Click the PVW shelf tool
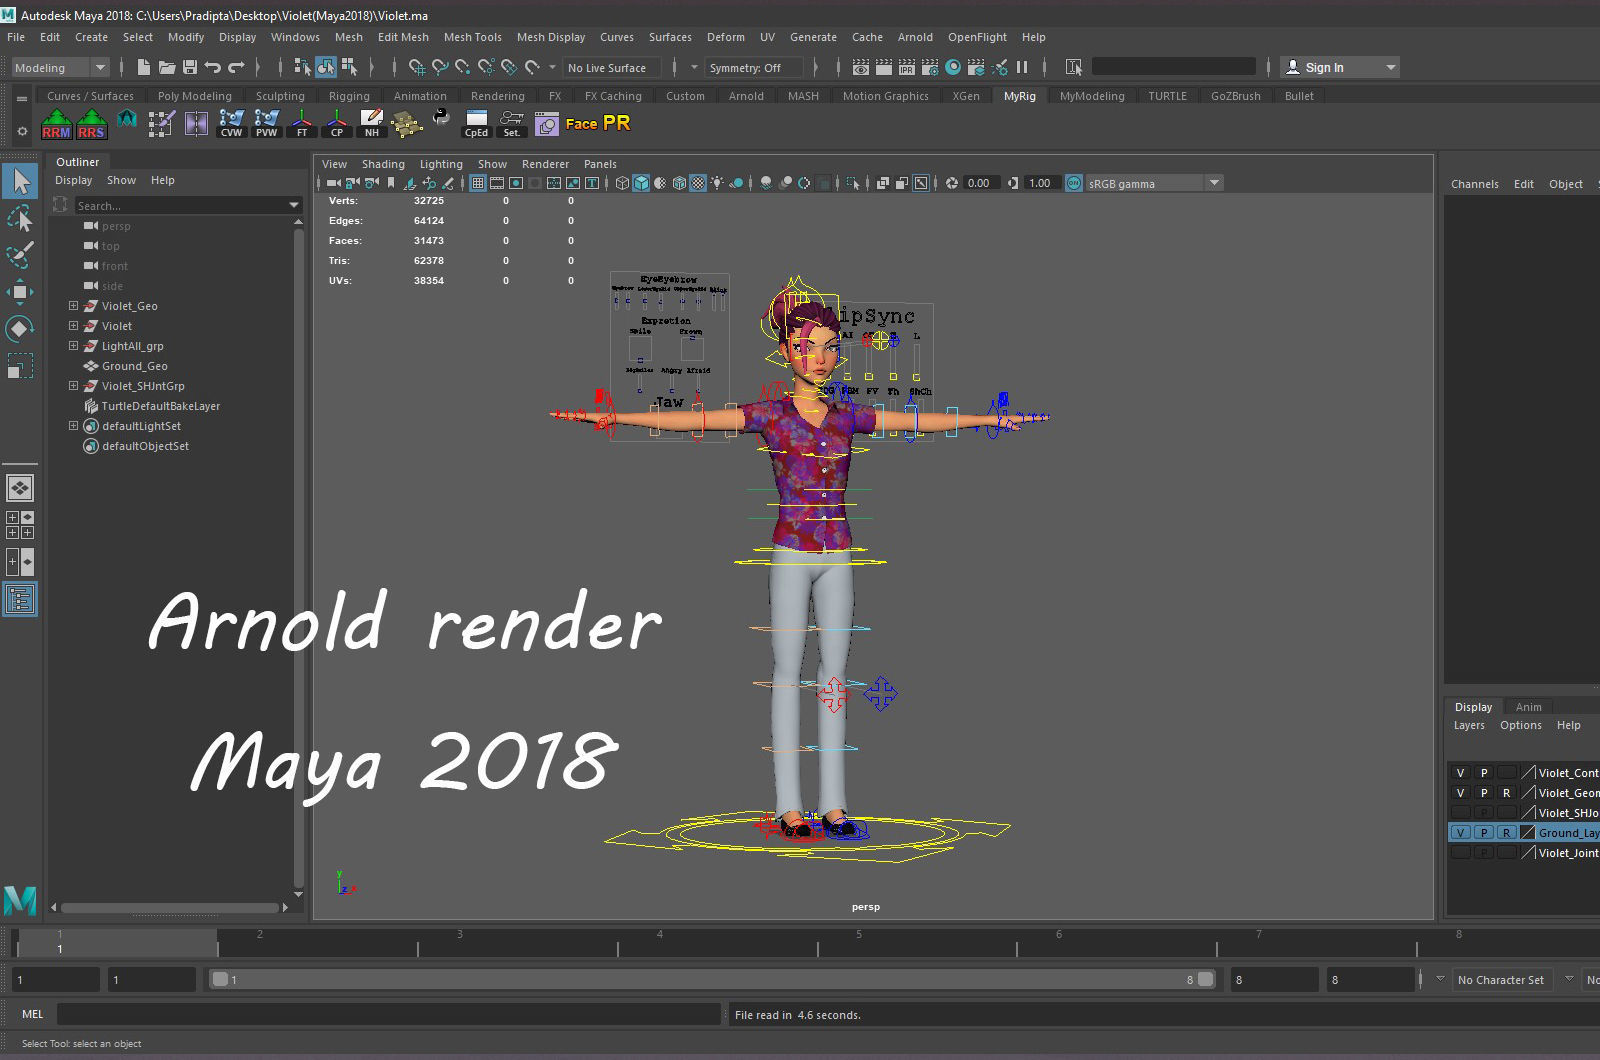The image size is (1600, 1060). (266, 124)
